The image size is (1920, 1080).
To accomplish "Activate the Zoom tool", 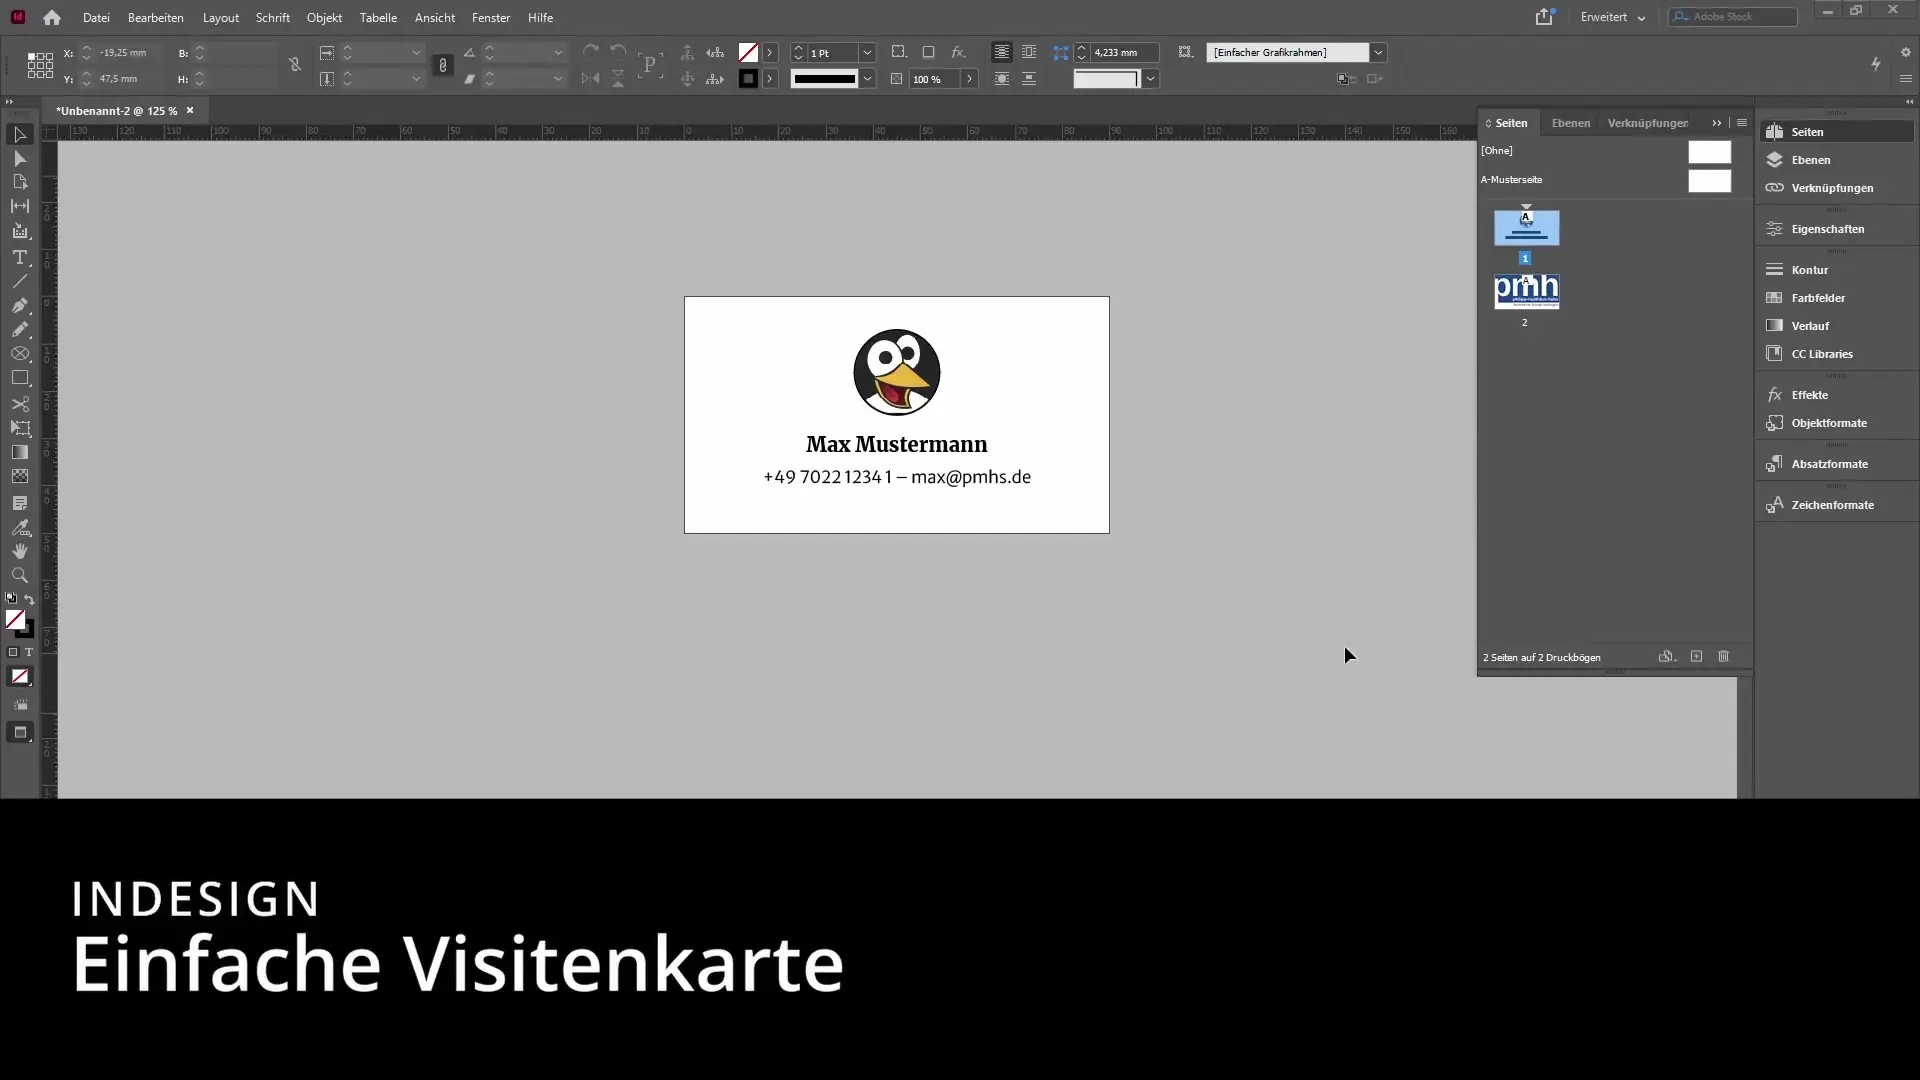I will pyautogui.click(x=19, y=575).
